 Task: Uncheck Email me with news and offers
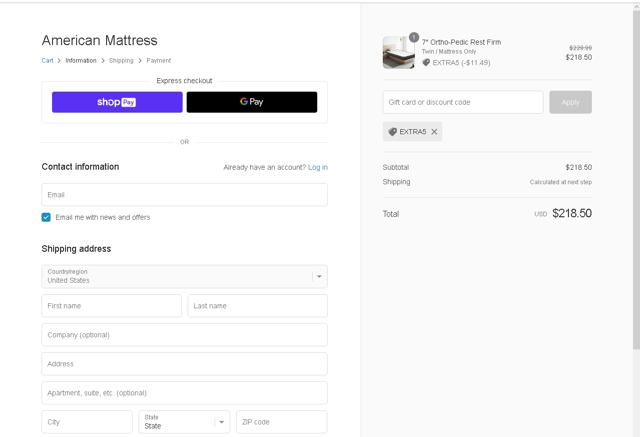46,217
